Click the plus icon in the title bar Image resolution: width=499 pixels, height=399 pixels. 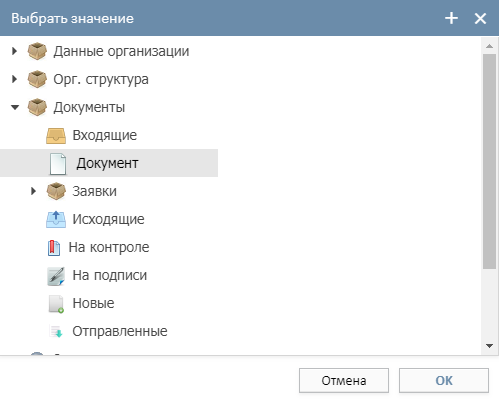451,18
